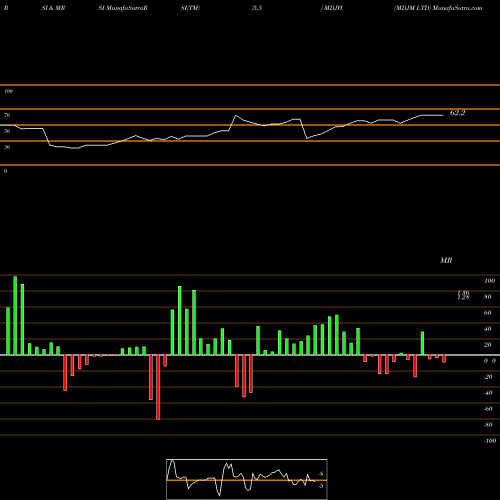Image resolution: width=500 pixels, height=500 pixels.
Task: Select the "SI & MR" header text
Action: (x=53, y=8)
